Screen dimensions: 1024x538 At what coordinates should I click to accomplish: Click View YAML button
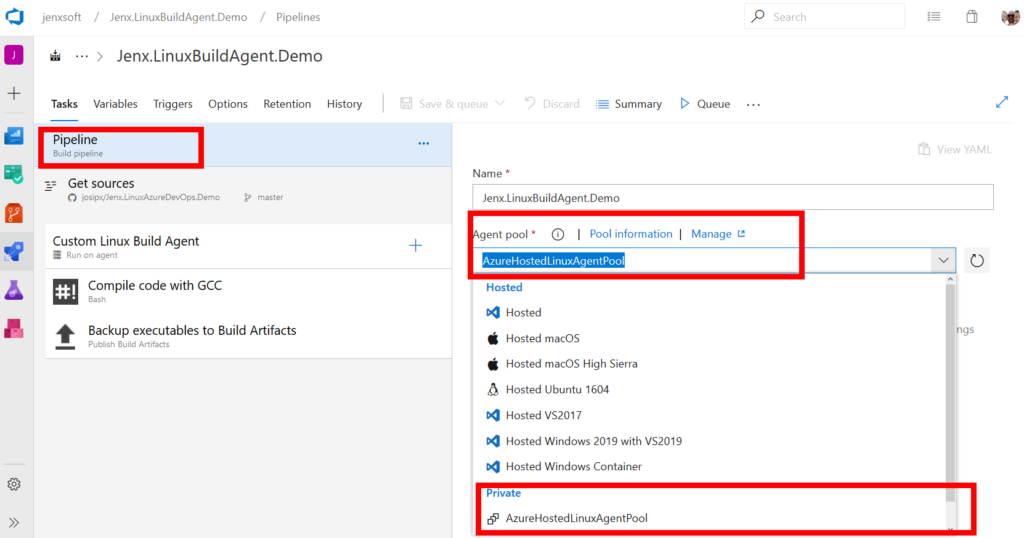pos(955,150)
